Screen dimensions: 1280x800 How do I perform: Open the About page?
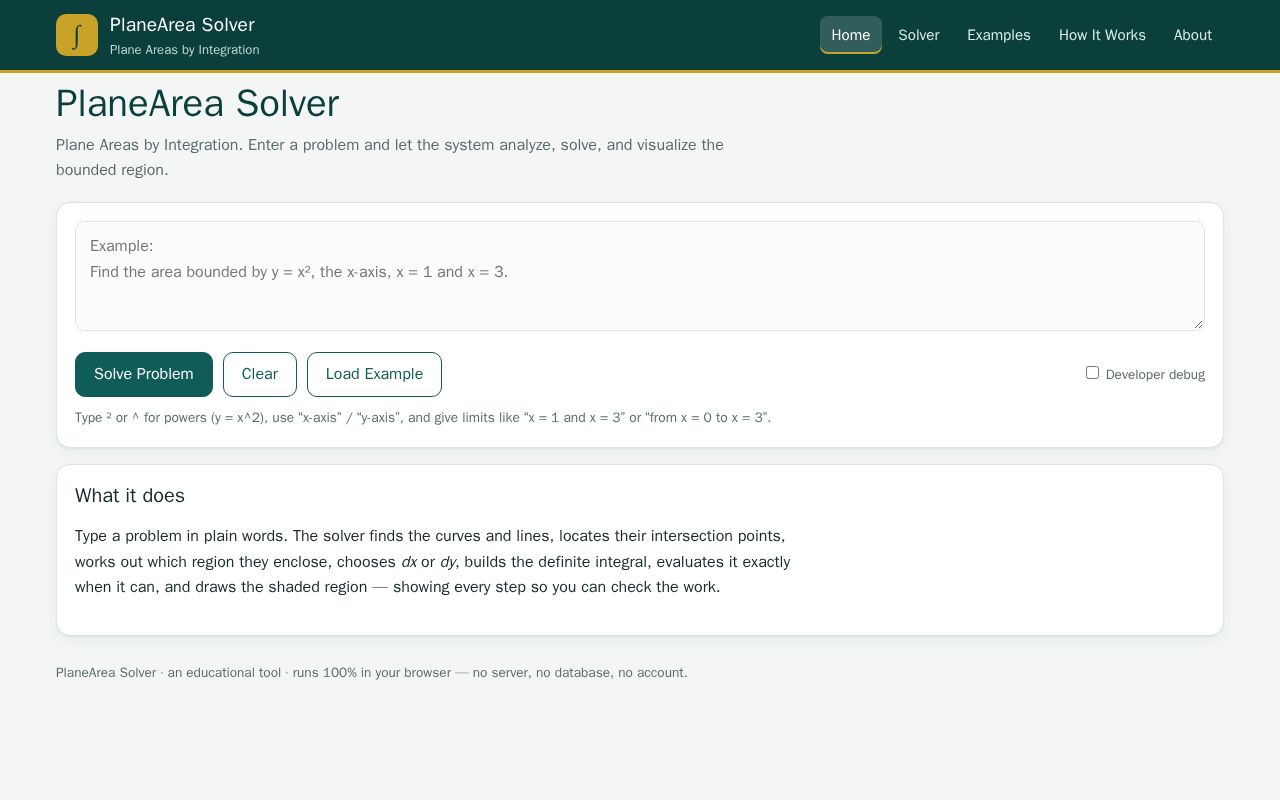(1193, 35)
